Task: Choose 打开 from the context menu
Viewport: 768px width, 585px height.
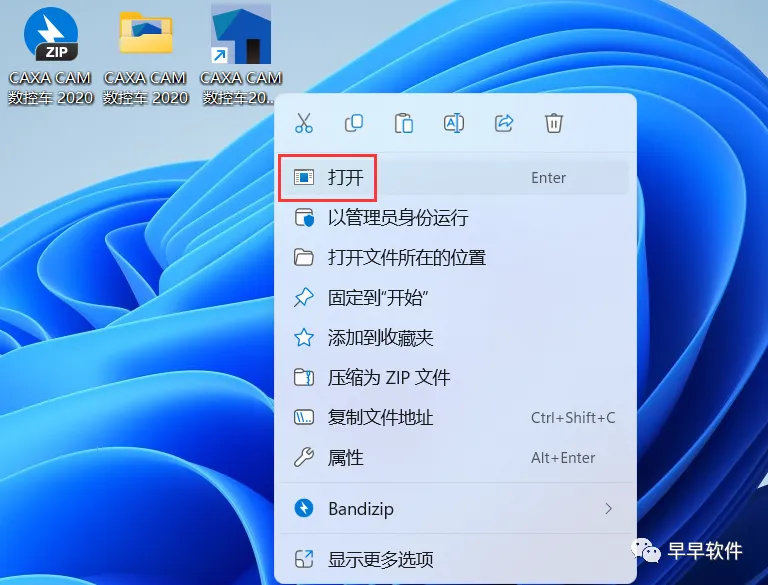Action: coord(455,177)
